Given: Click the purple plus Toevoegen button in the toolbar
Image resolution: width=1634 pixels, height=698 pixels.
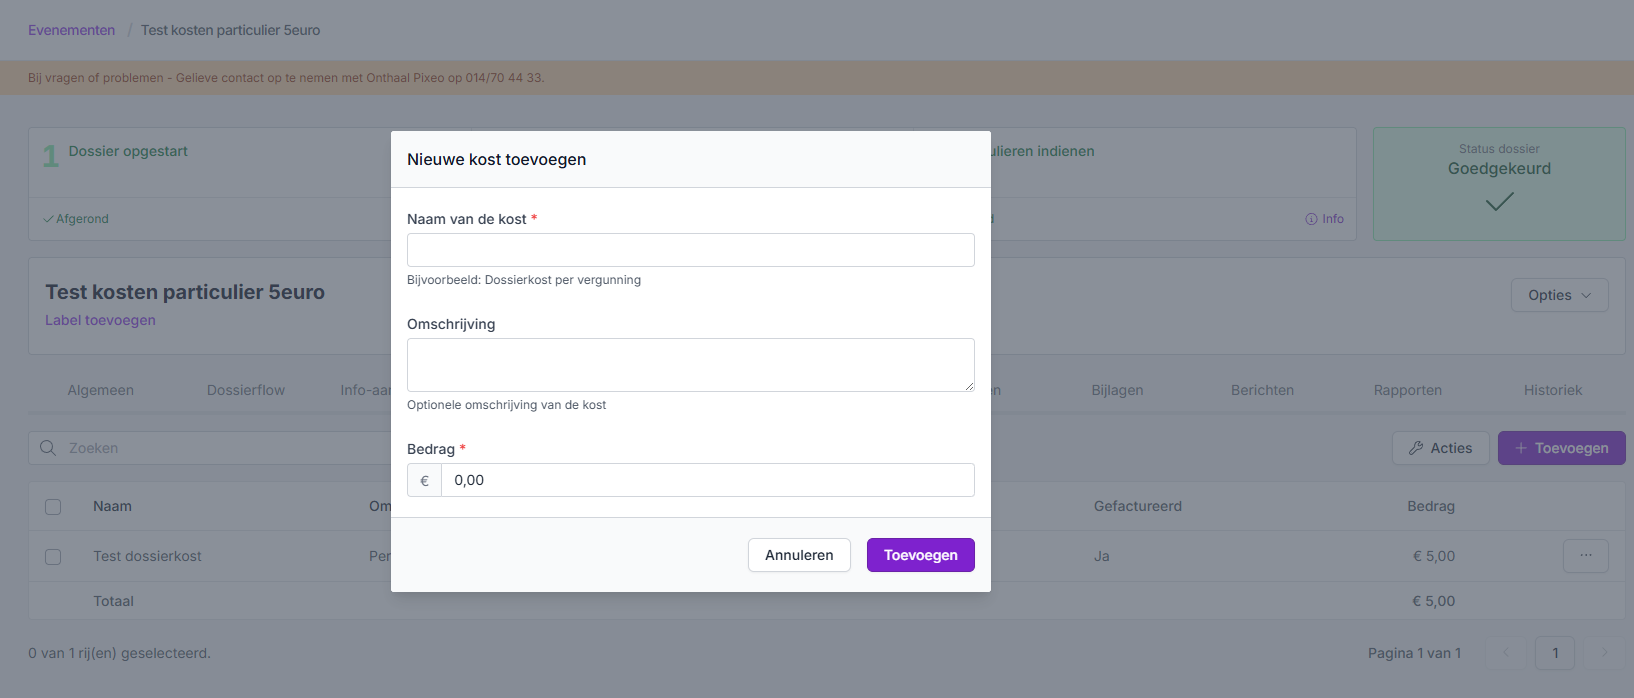Looking at the screenshot, I should click(x=1561, y=448).
